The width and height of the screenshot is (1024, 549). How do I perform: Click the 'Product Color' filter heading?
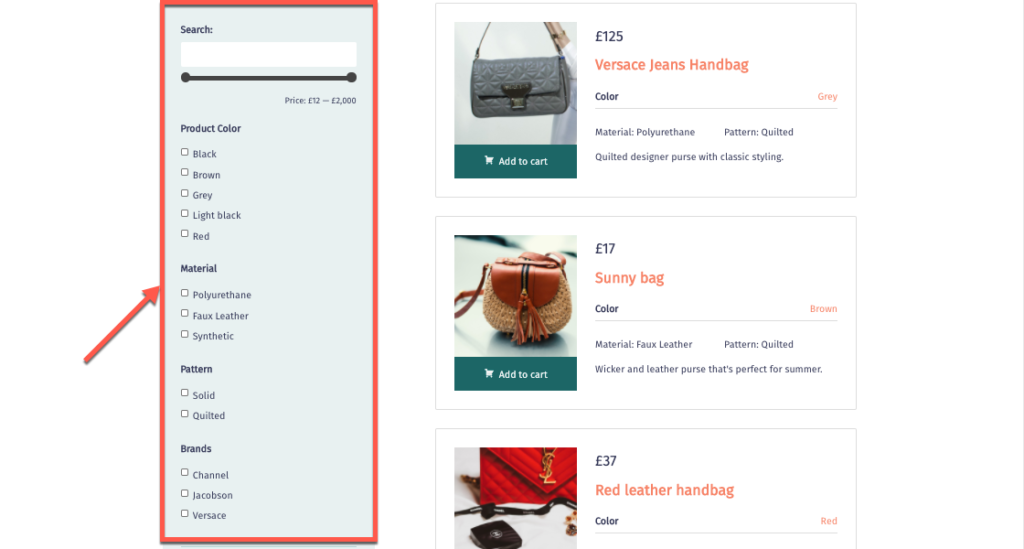coord(210,129)
